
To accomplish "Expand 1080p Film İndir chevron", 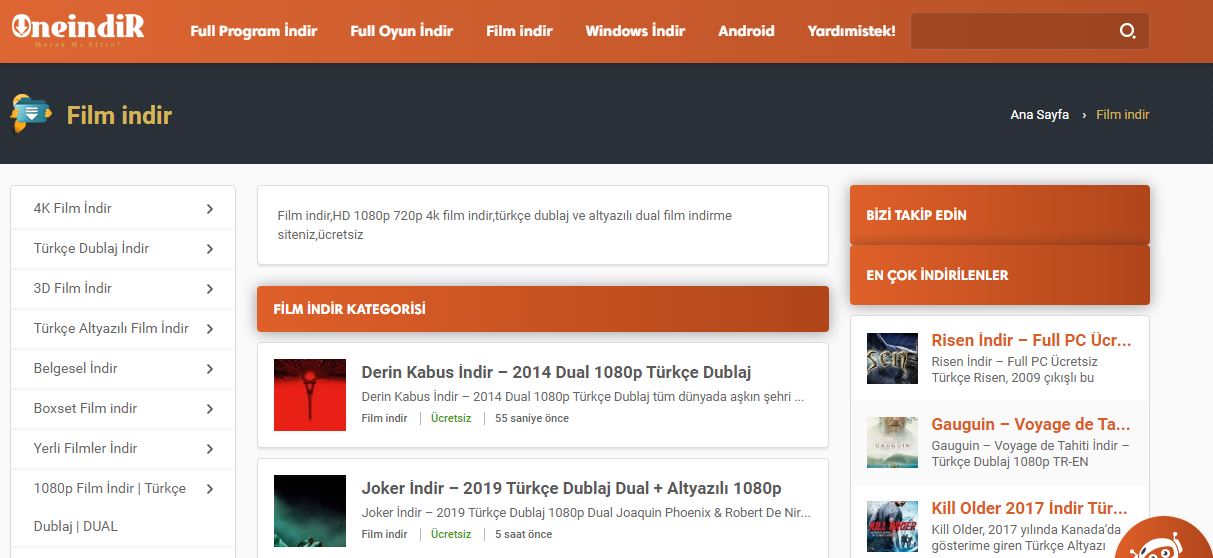I will [210, 489].
